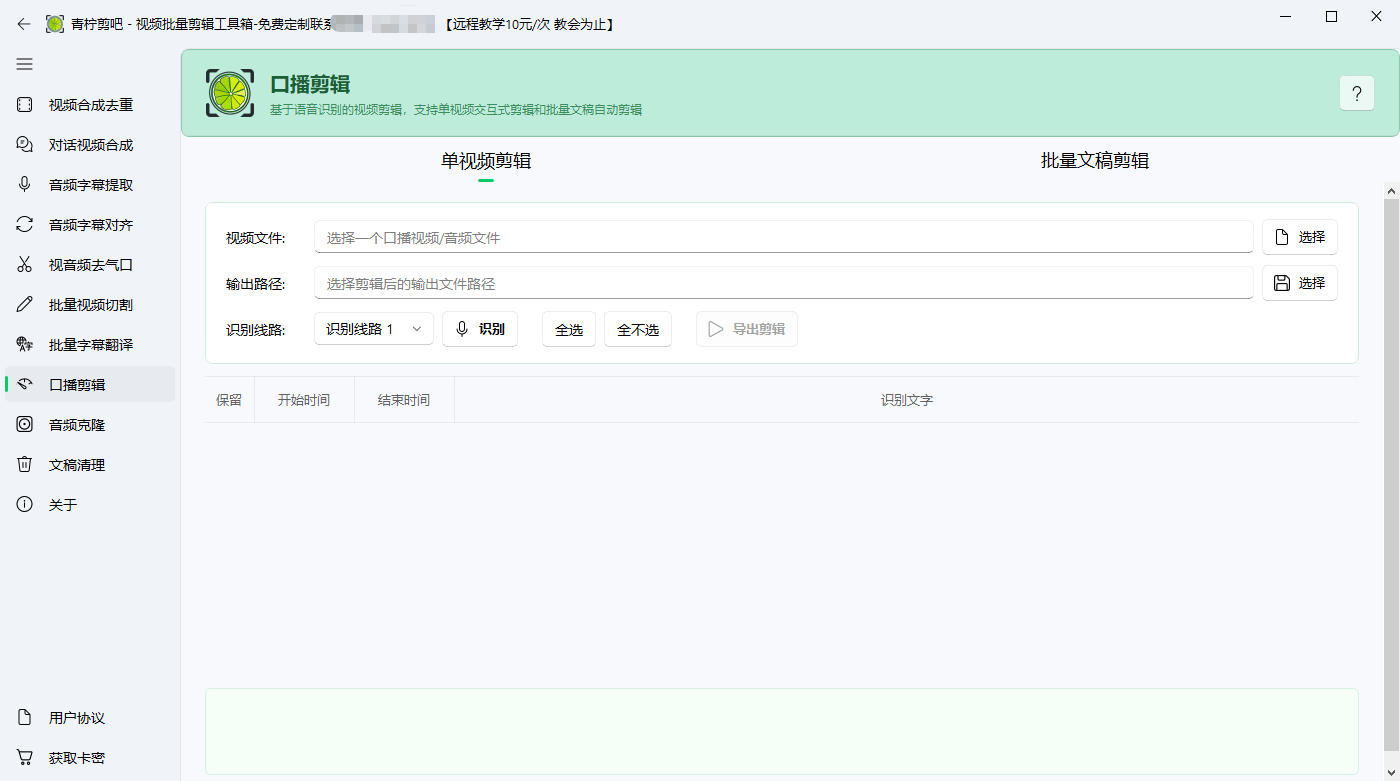Open 批量视频切割 page
The width and height of the screenshot is (1400, 781).
coord(90,305)
